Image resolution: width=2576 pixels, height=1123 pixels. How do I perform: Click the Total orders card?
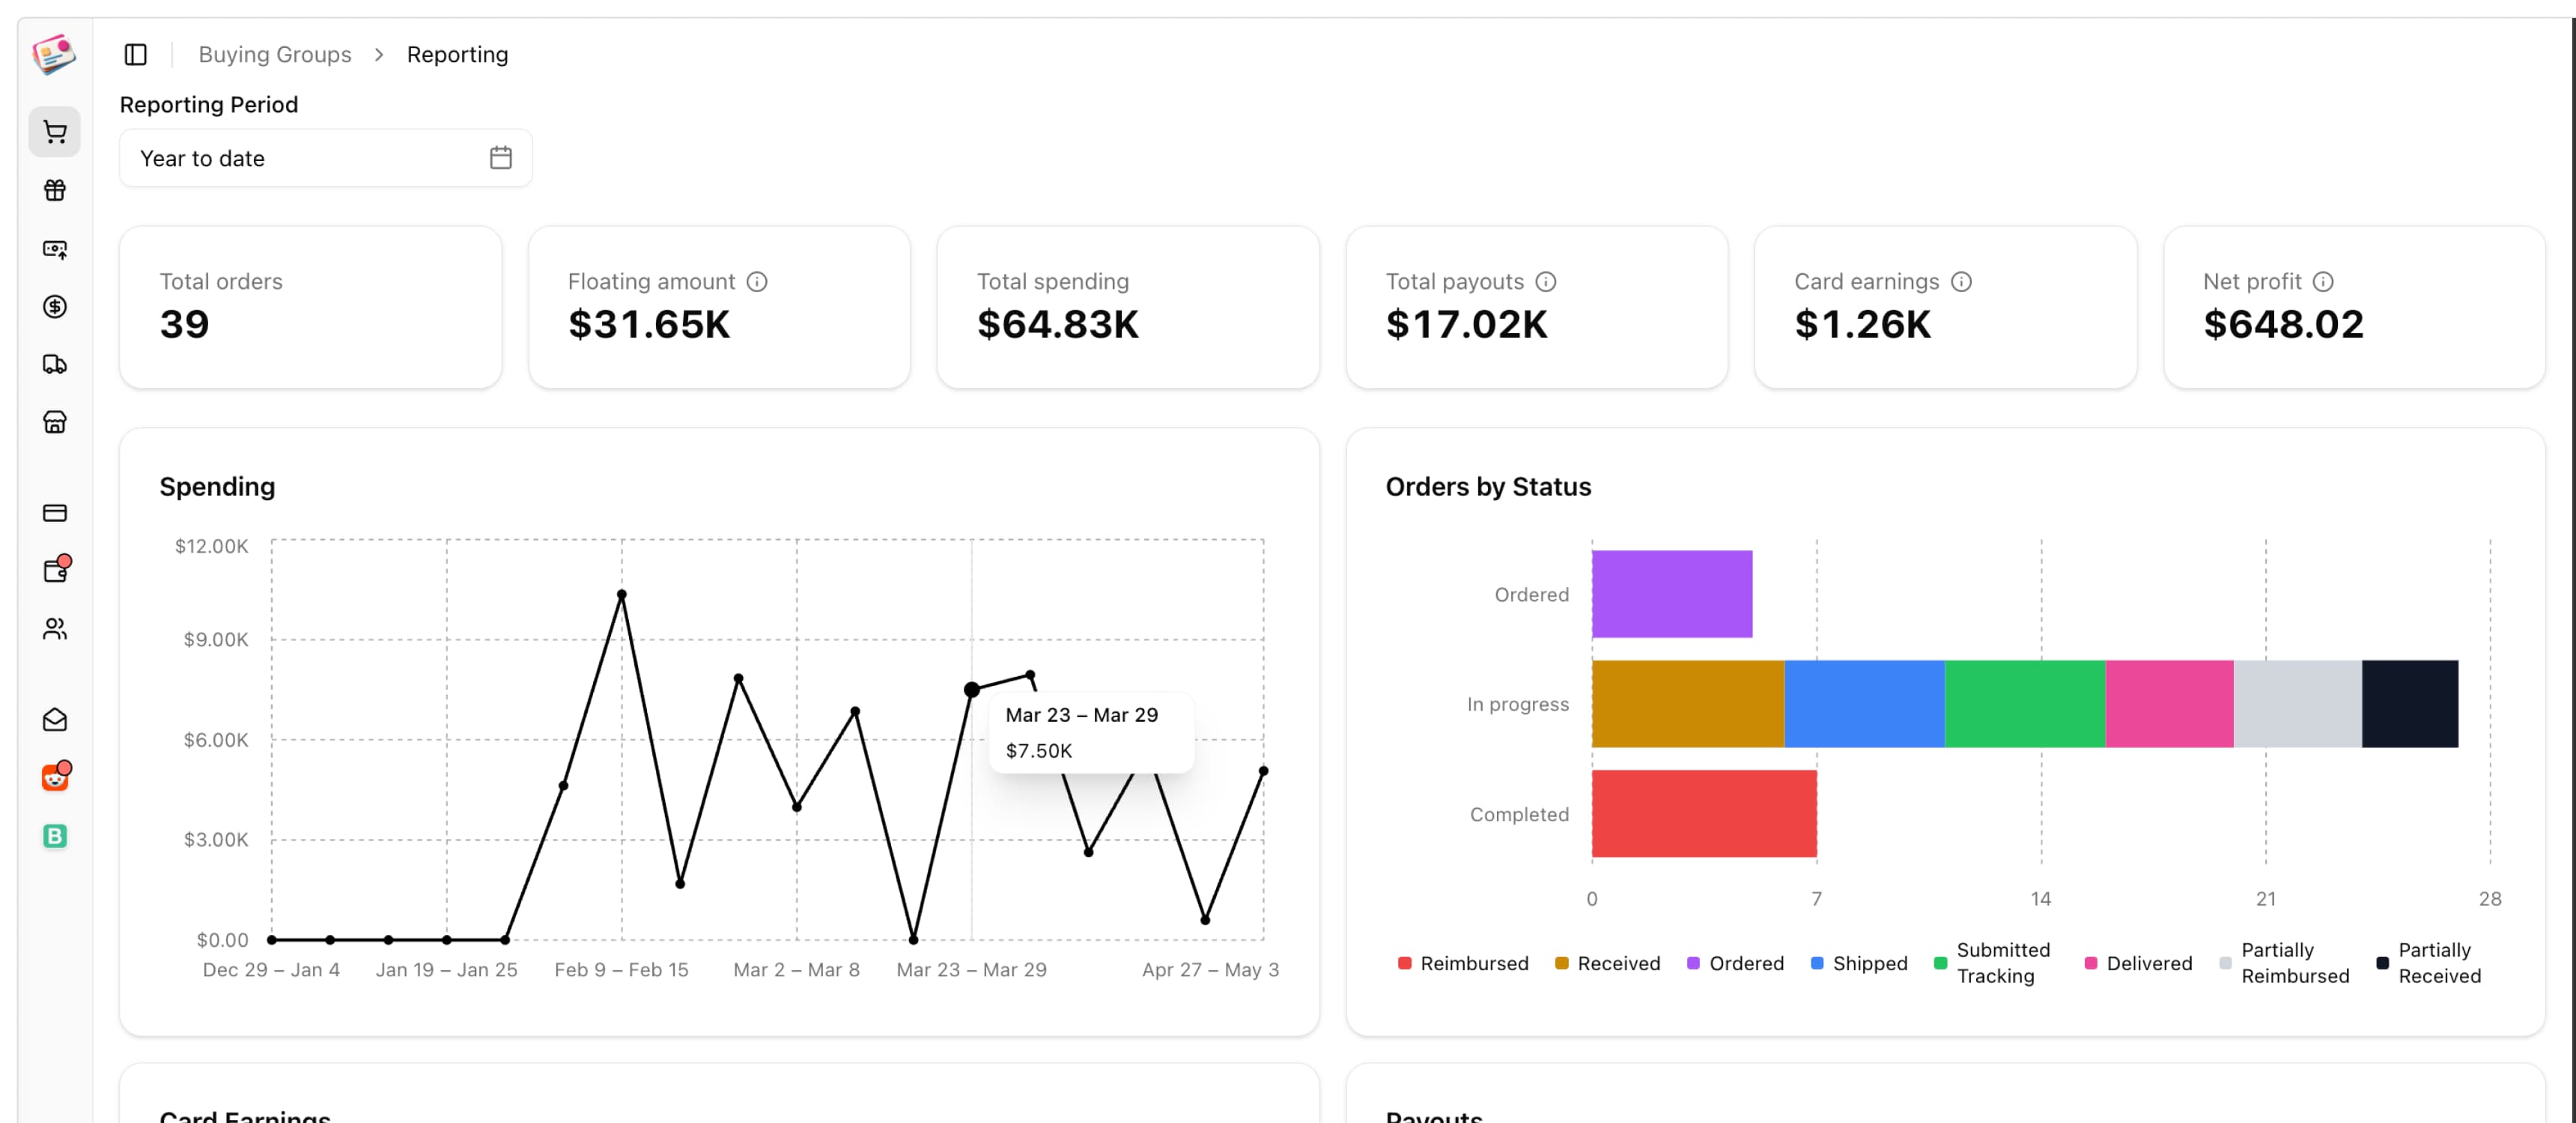point(311,307)
